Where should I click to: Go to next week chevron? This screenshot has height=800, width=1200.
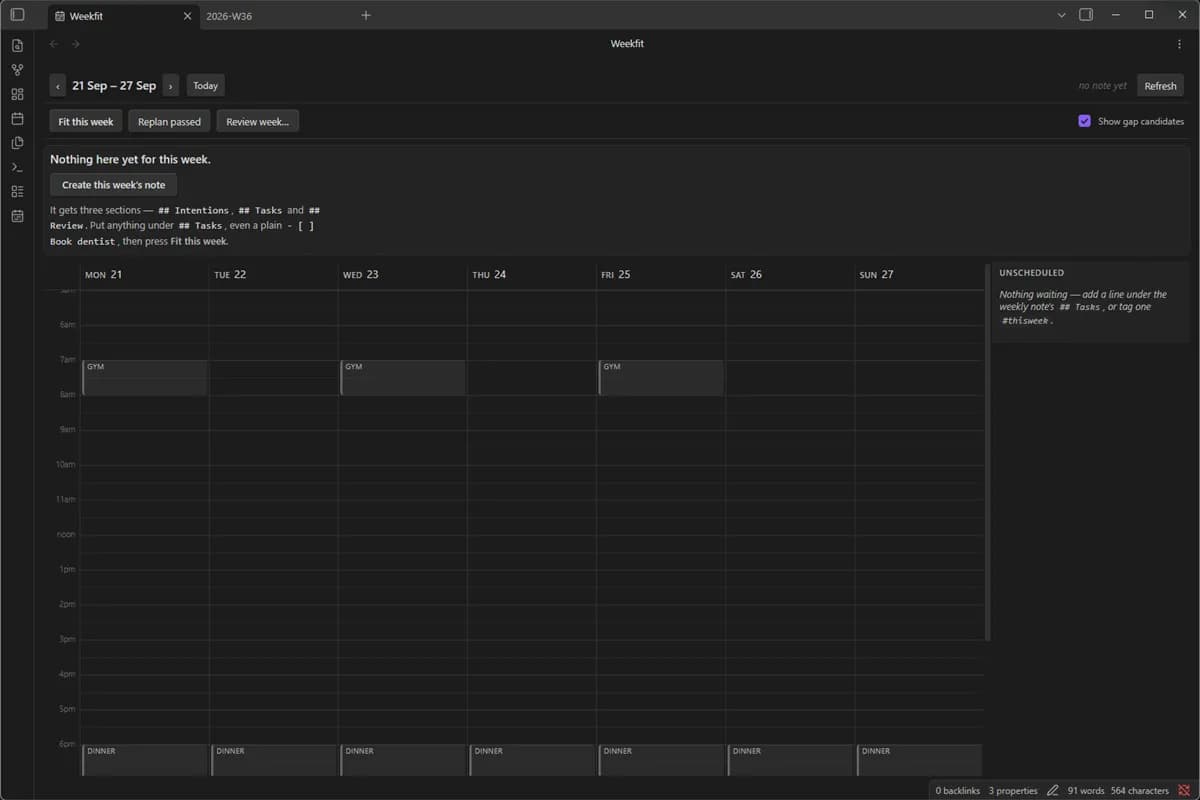(171, 86)
